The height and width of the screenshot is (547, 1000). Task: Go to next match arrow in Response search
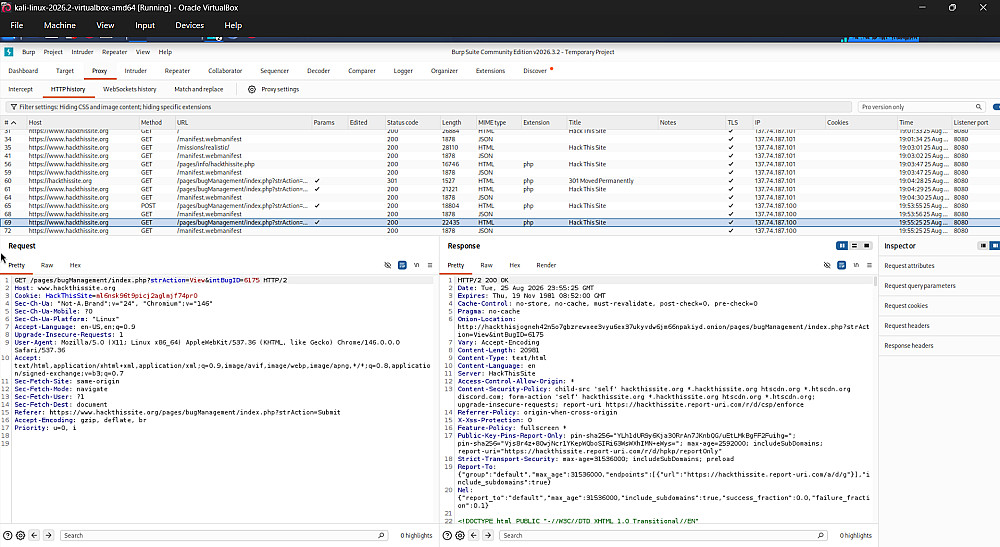pos(488,536)
